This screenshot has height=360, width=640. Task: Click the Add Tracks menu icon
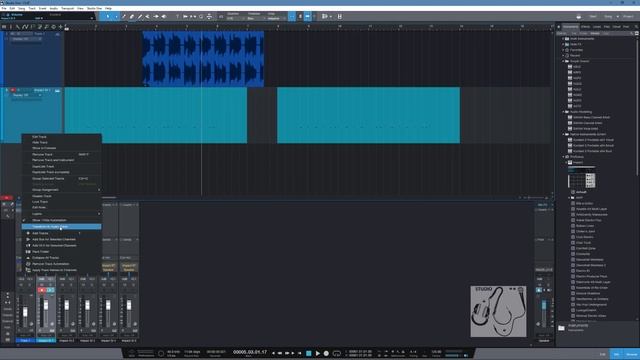[x=28, y=233]
